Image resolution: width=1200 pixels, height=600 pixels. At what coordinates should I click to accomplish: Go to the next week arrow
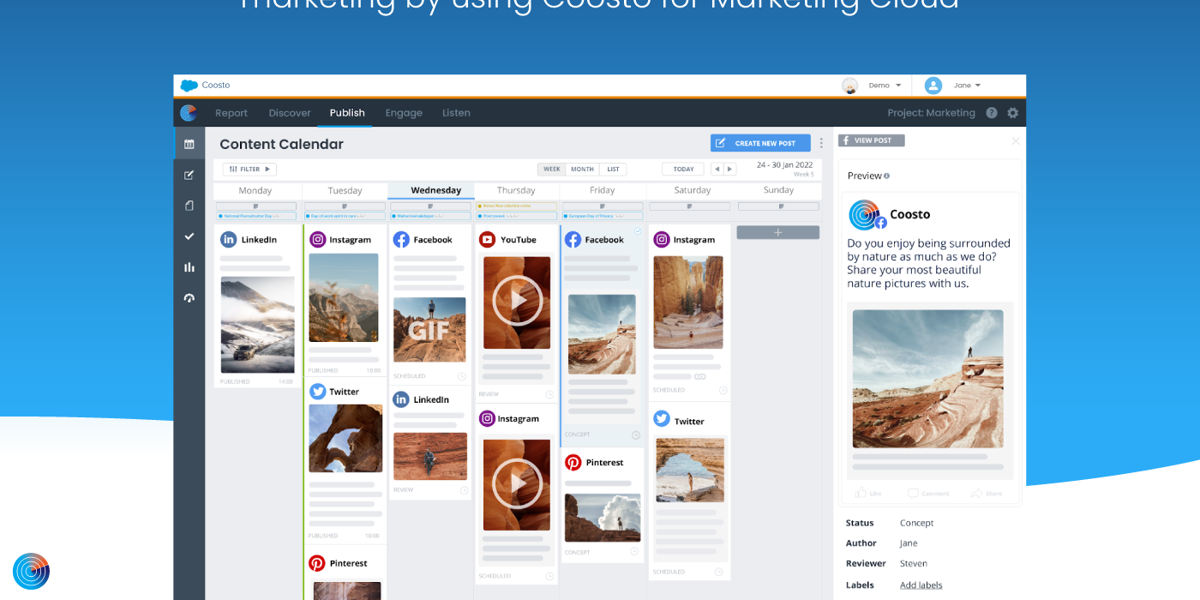(730, 169)
